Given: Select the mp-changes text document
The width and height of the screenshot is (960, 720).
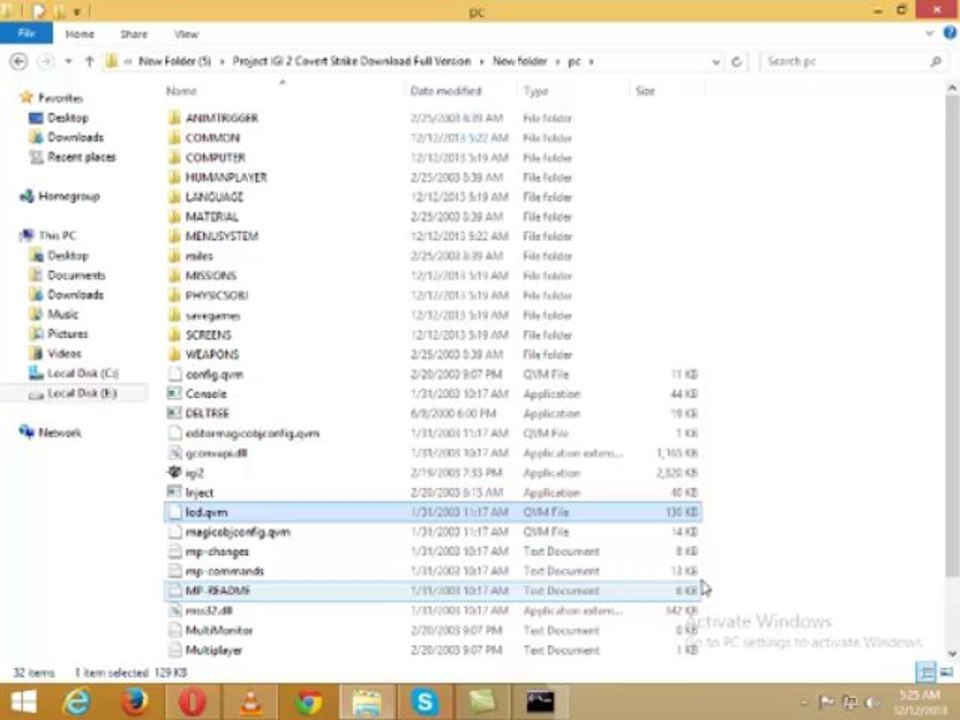Looking at the screenshot, I should coord(433,552).
